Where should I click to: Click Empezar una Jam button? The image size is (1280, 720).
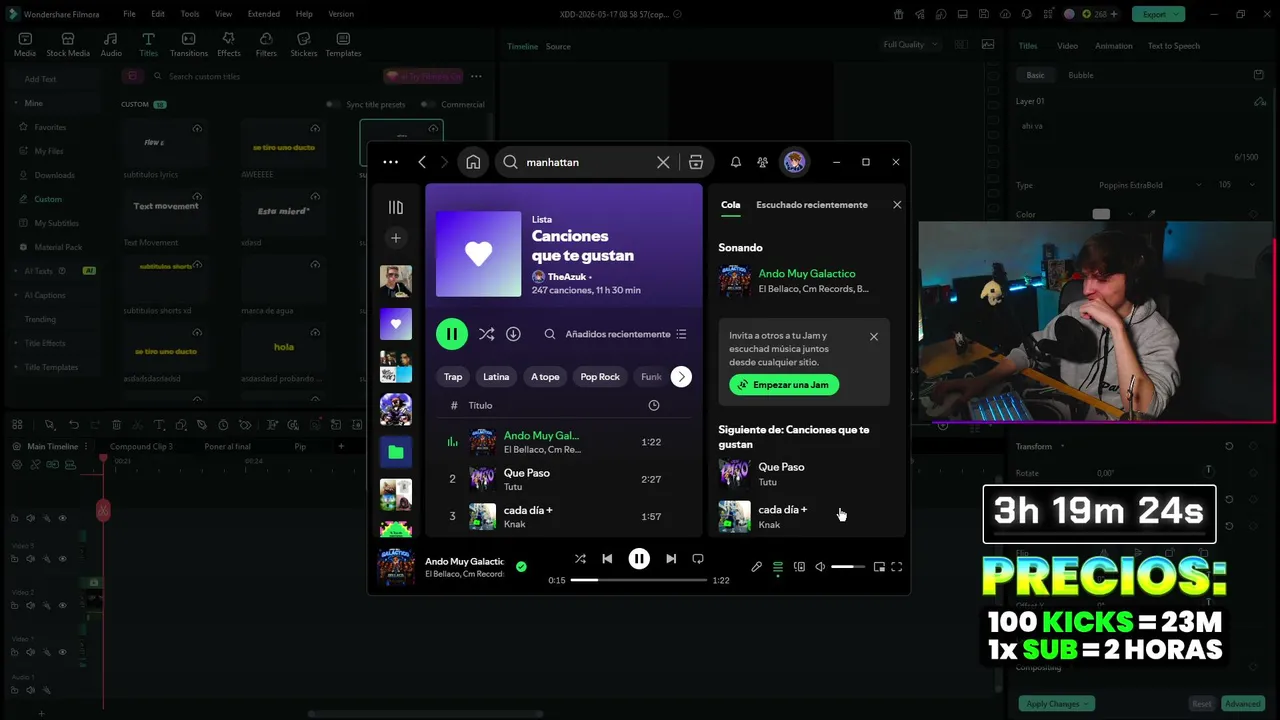point(784,385)
